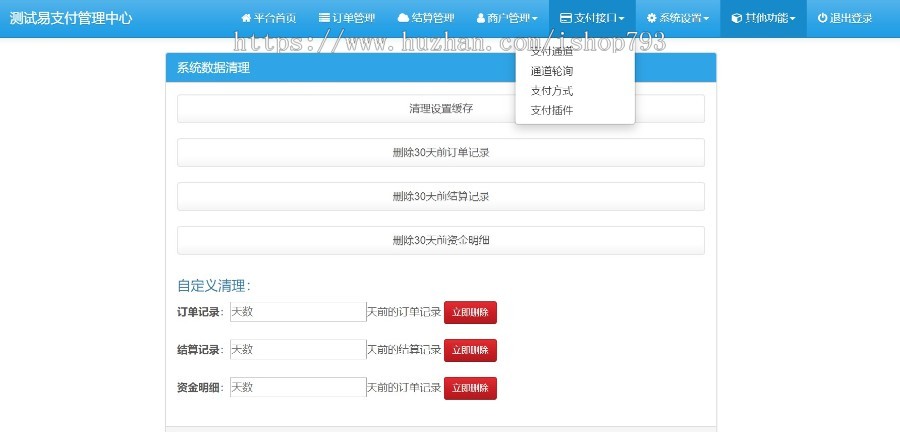The width and height of the screenshot is (900, 432).
Task: Click the cloud icon for 结算管理
Action: point(403,18)
